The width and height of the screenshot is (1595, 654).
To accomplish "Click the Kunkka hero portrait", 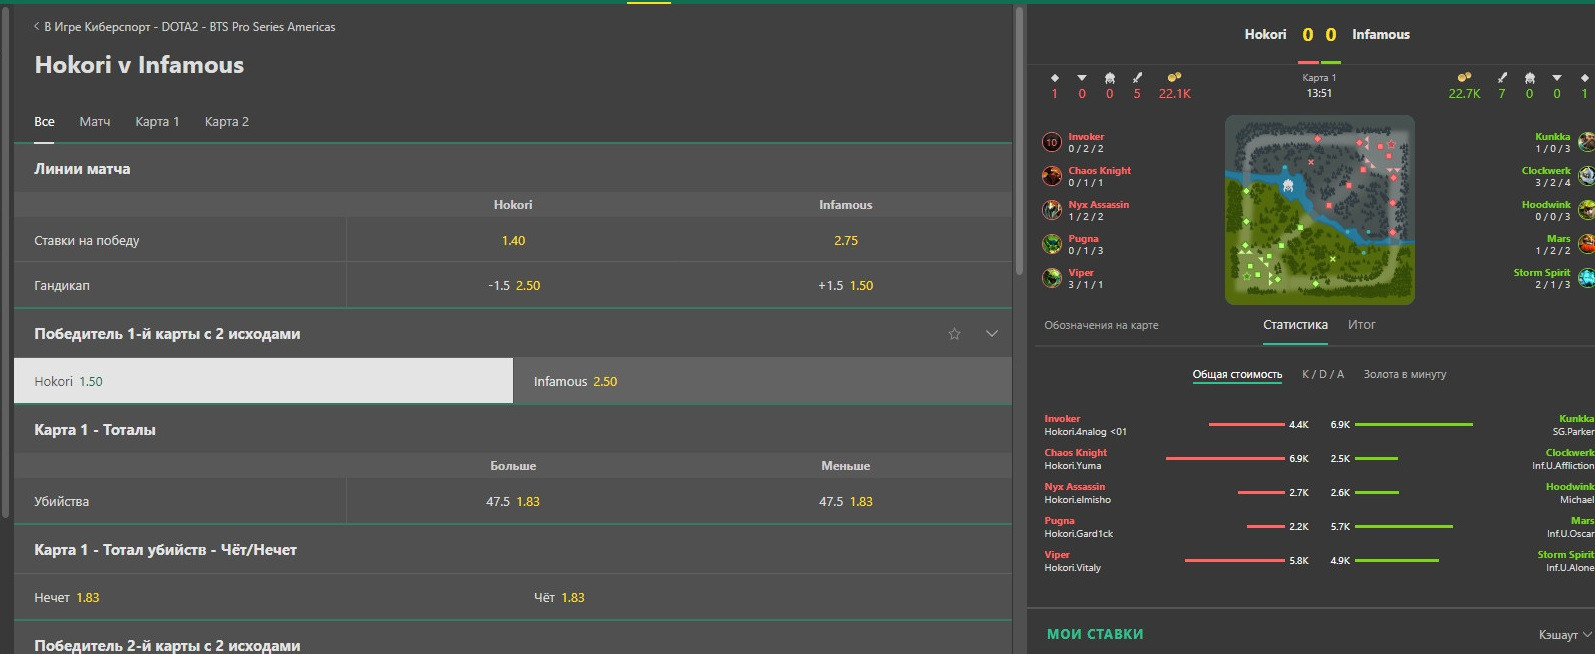I will coord(1586,142).
